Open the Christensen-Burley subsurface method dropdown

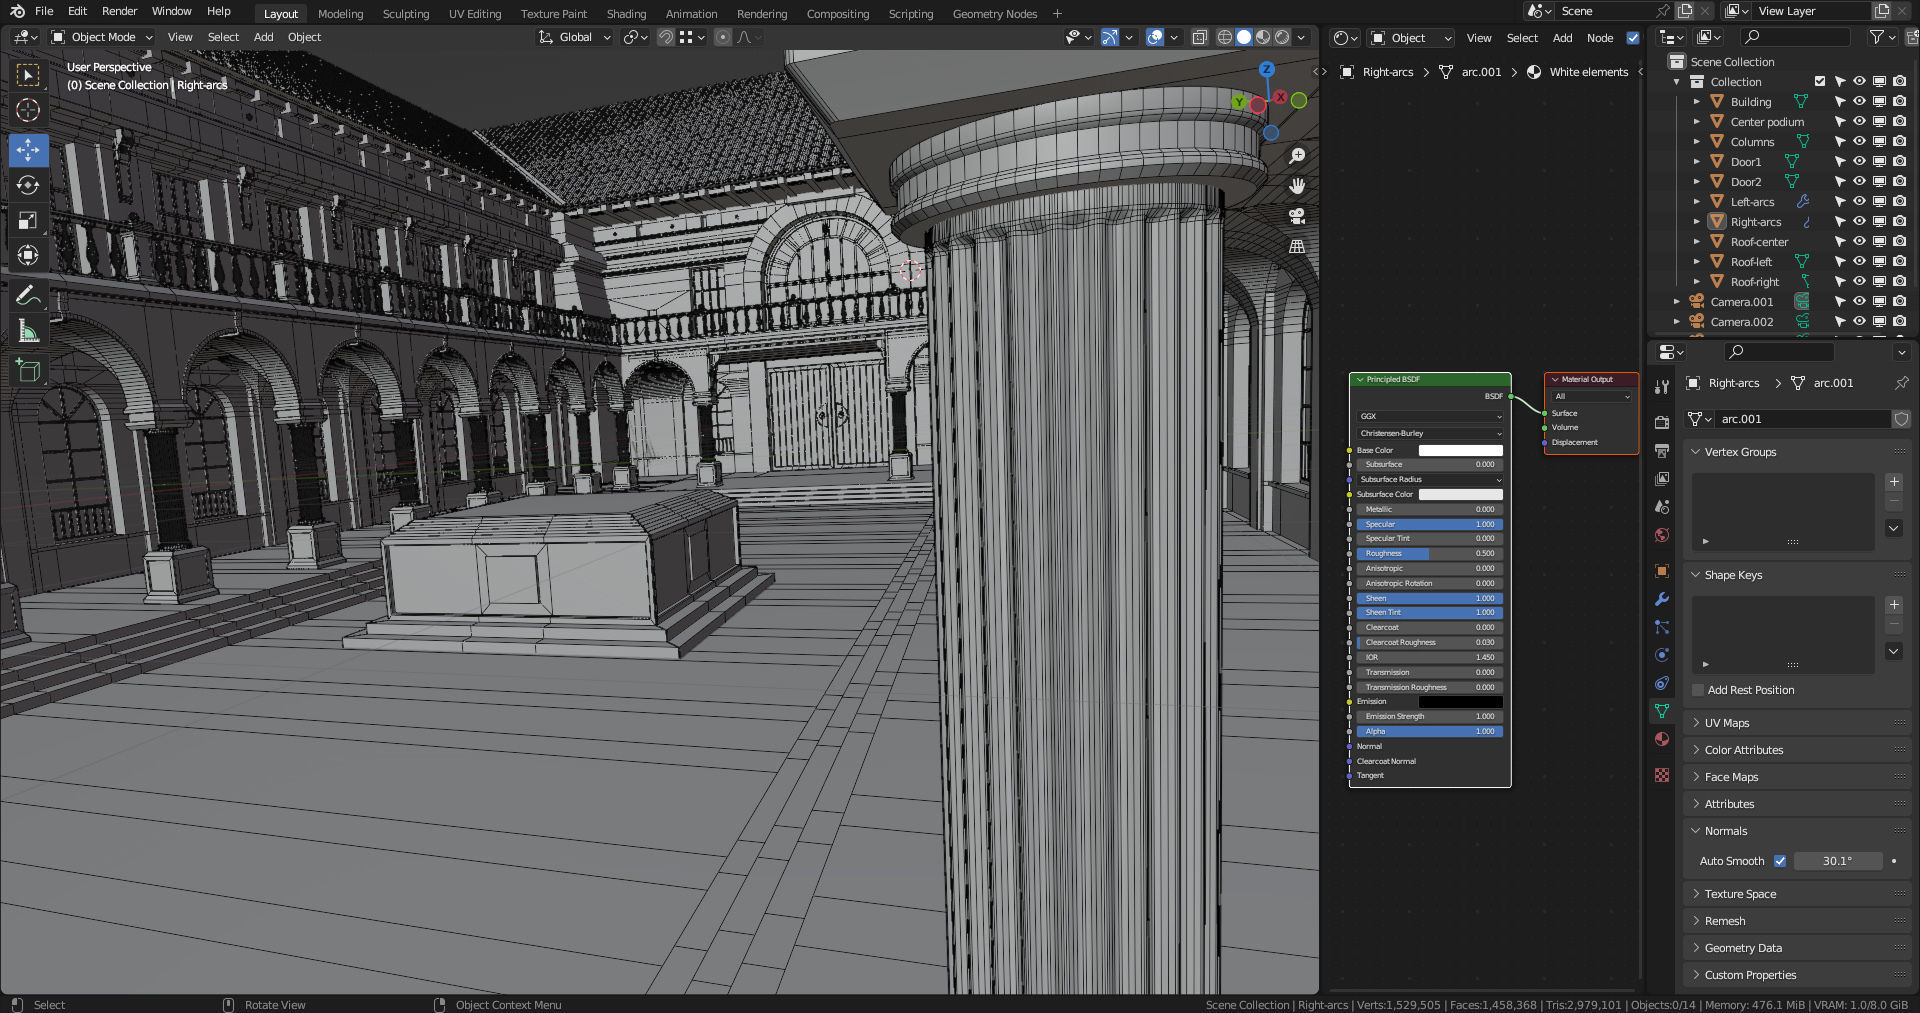1430,433
